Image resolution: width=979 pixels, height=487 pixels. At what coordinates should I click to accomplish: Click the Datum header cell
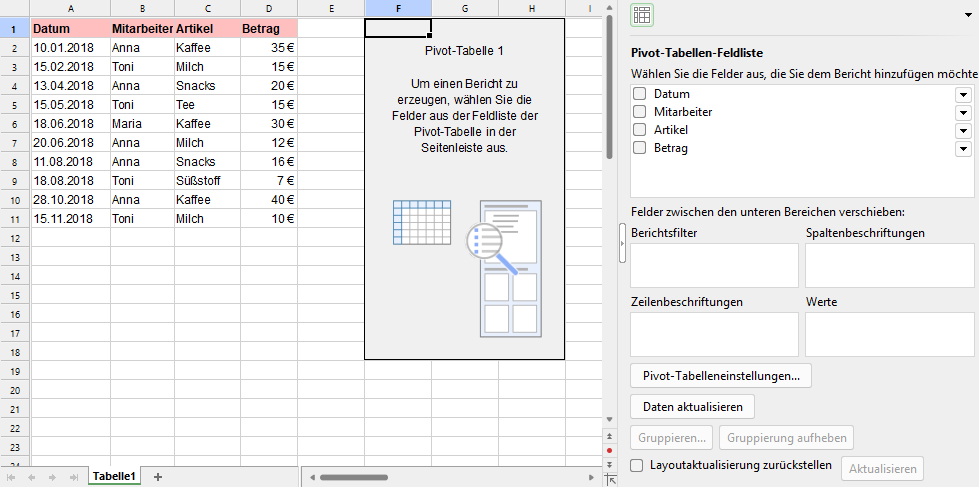pyautogui.click(x=71, y=29)
